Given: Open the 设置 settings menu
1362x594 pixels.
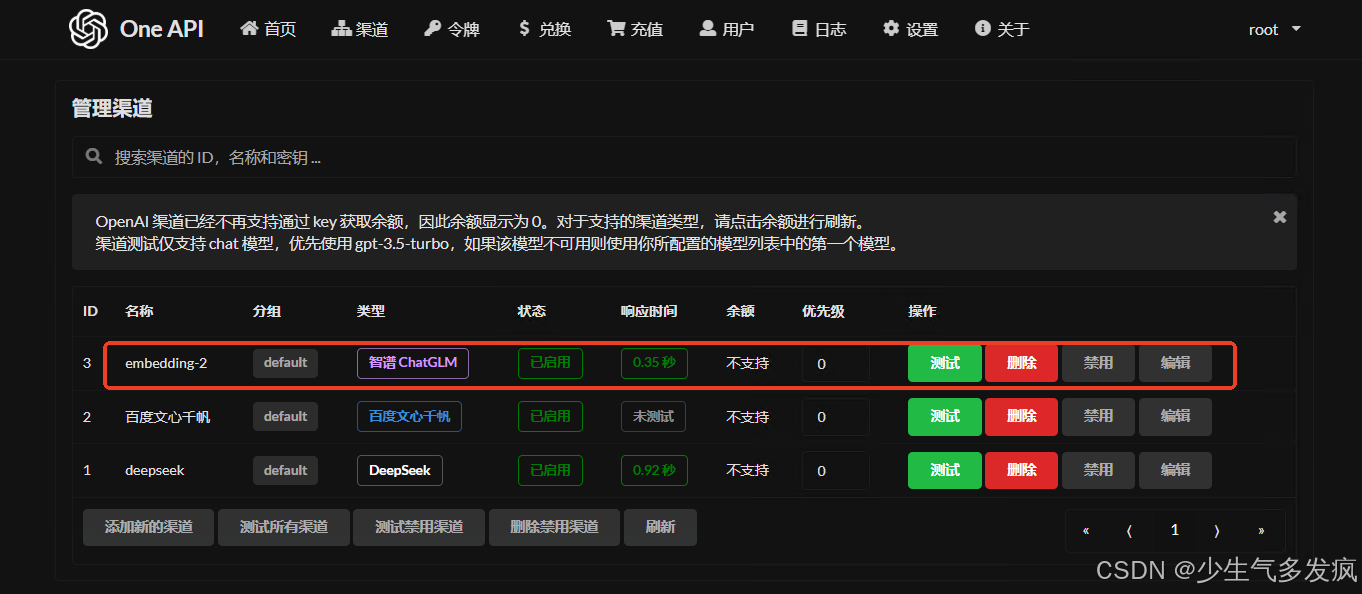Looking at the screenshot, I should pyautogui.click(x=910, y=29).
